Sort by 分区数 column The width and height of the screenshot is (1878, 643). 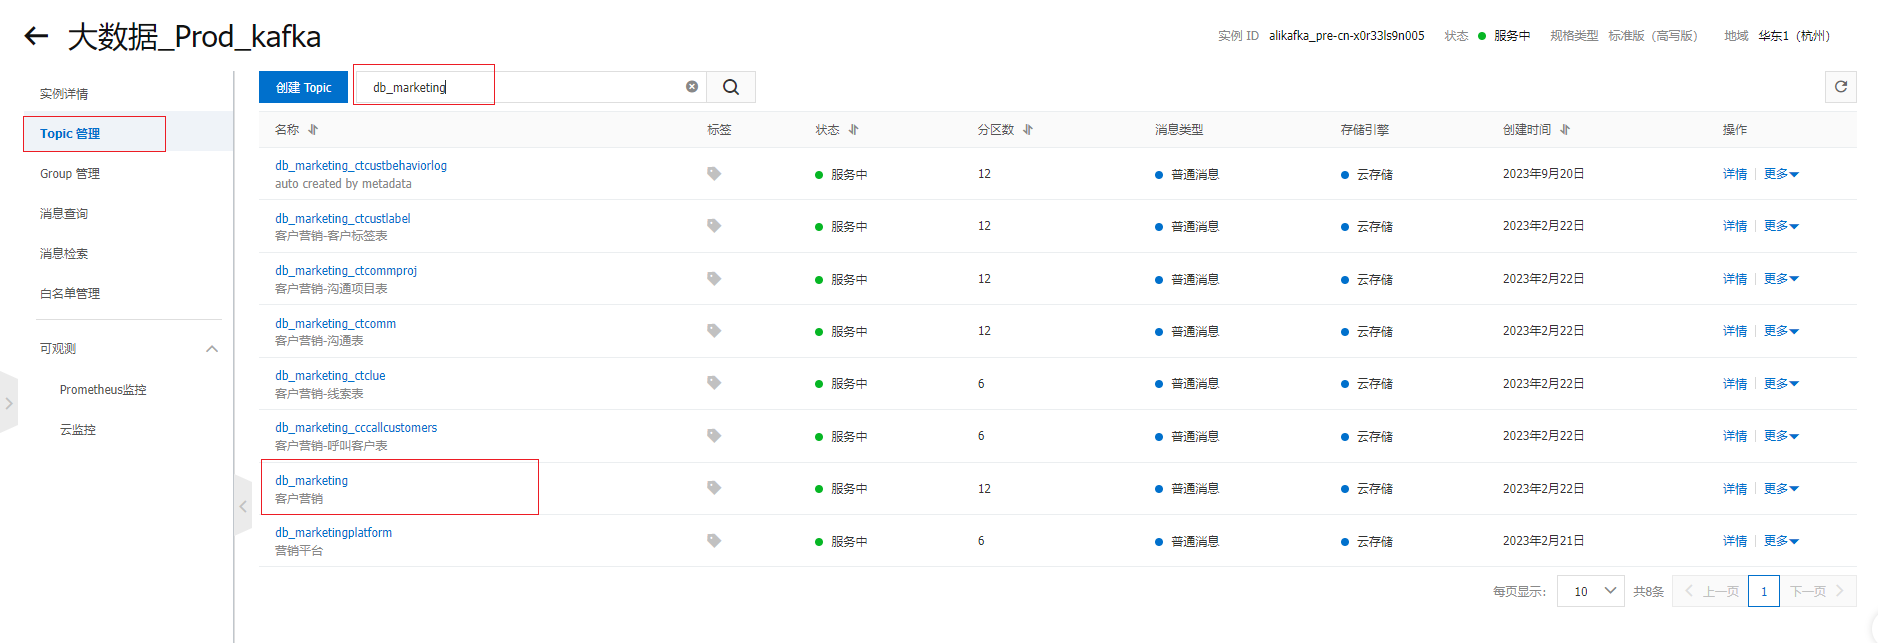pyautogui.click(x=1028, y=130)
